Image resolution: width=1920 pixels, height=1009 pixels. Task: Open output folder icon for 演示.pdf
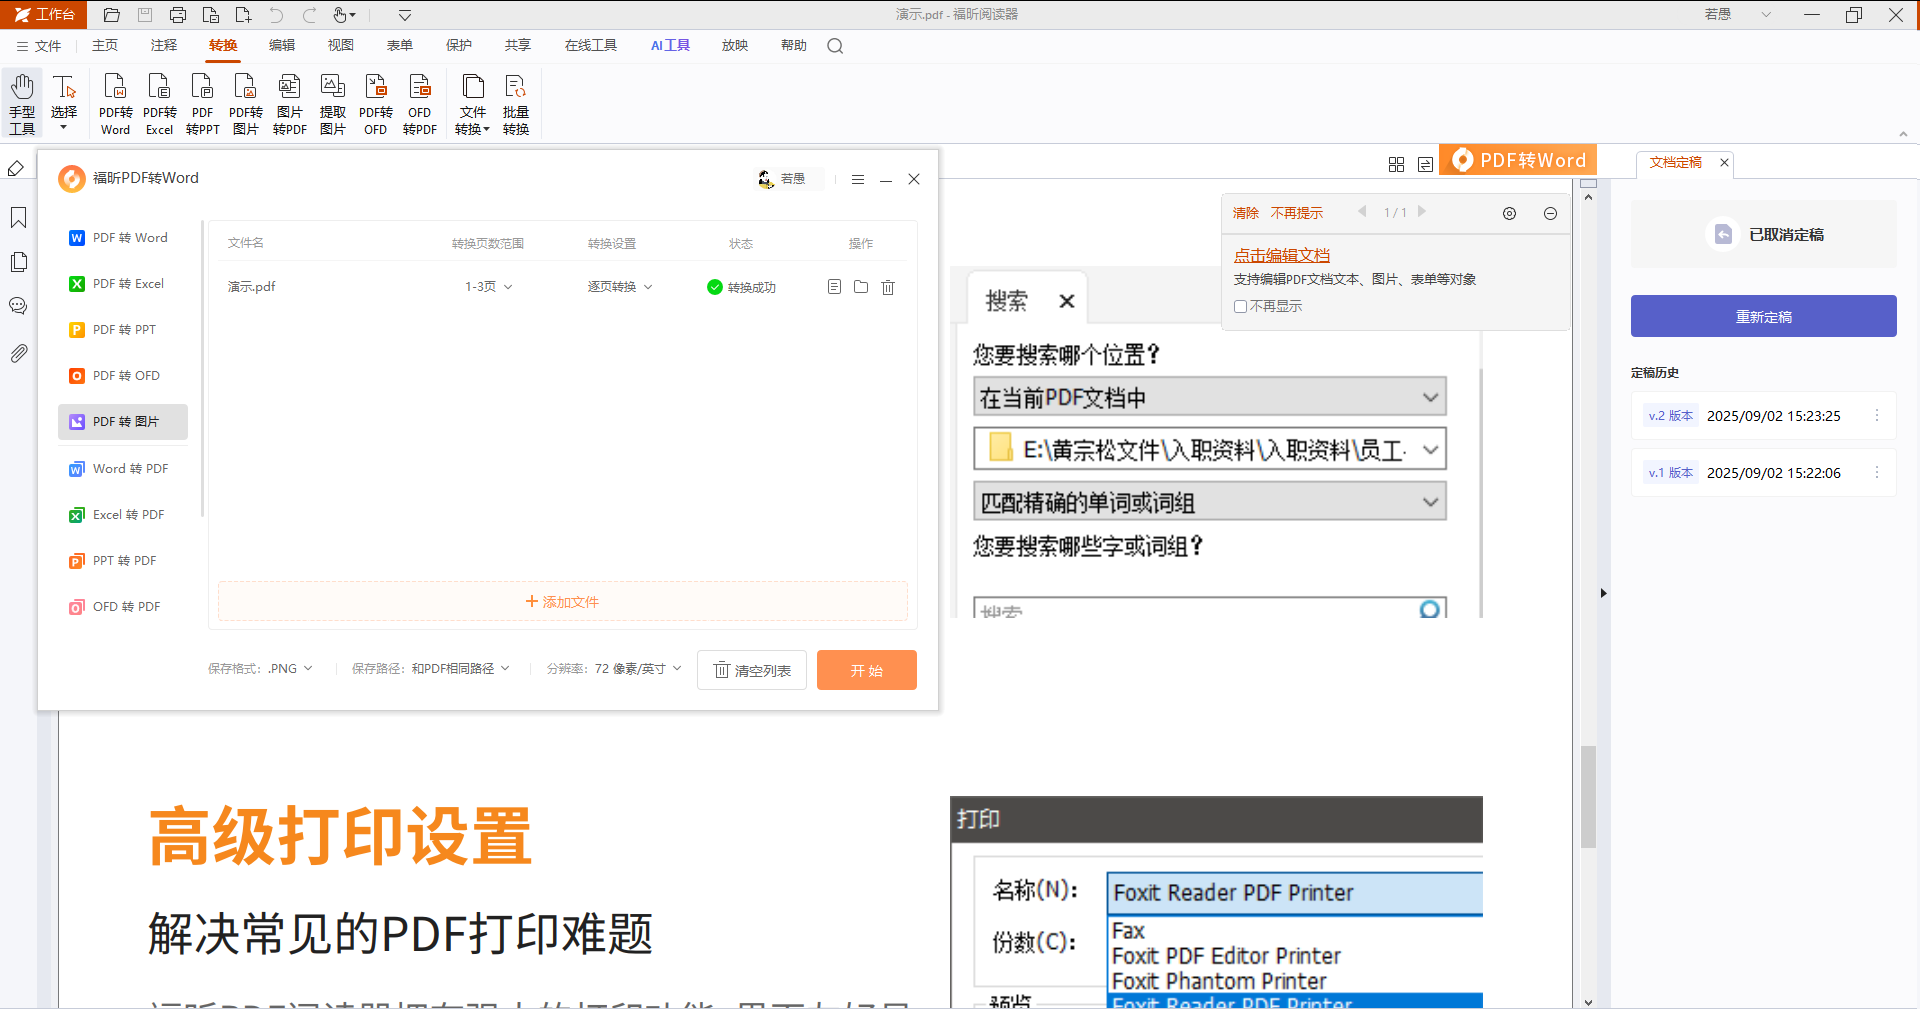click(861, 287)
